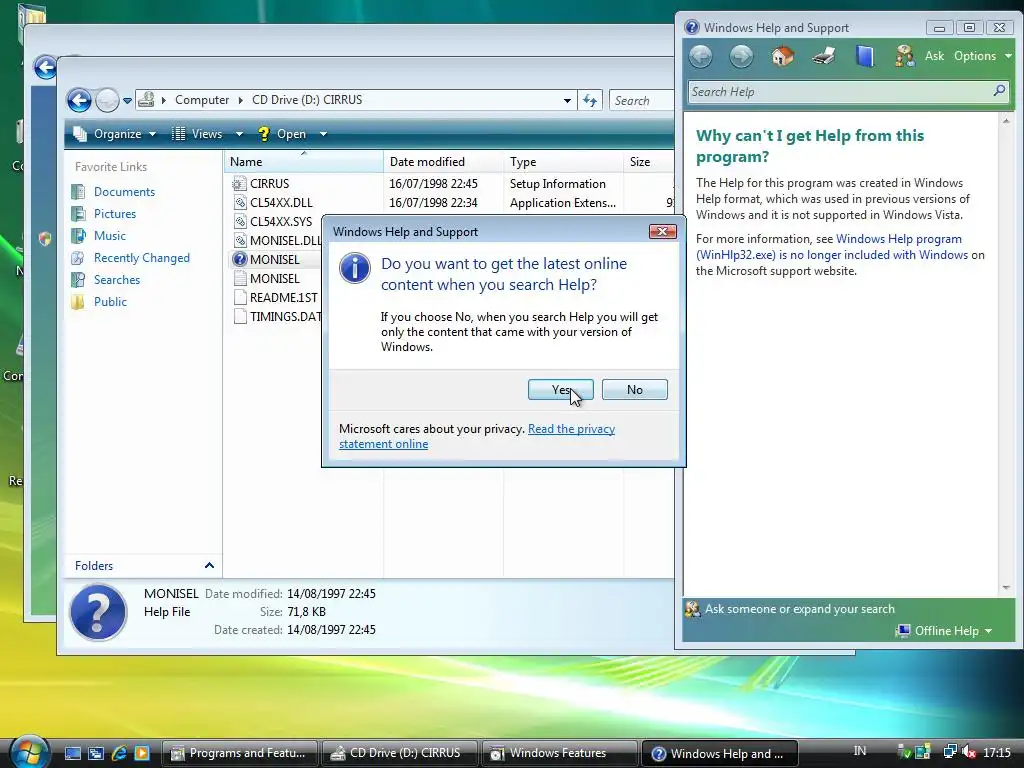Click the Help window Forward arrow
Screen dimensions: 1024x768
click(741, 57)
